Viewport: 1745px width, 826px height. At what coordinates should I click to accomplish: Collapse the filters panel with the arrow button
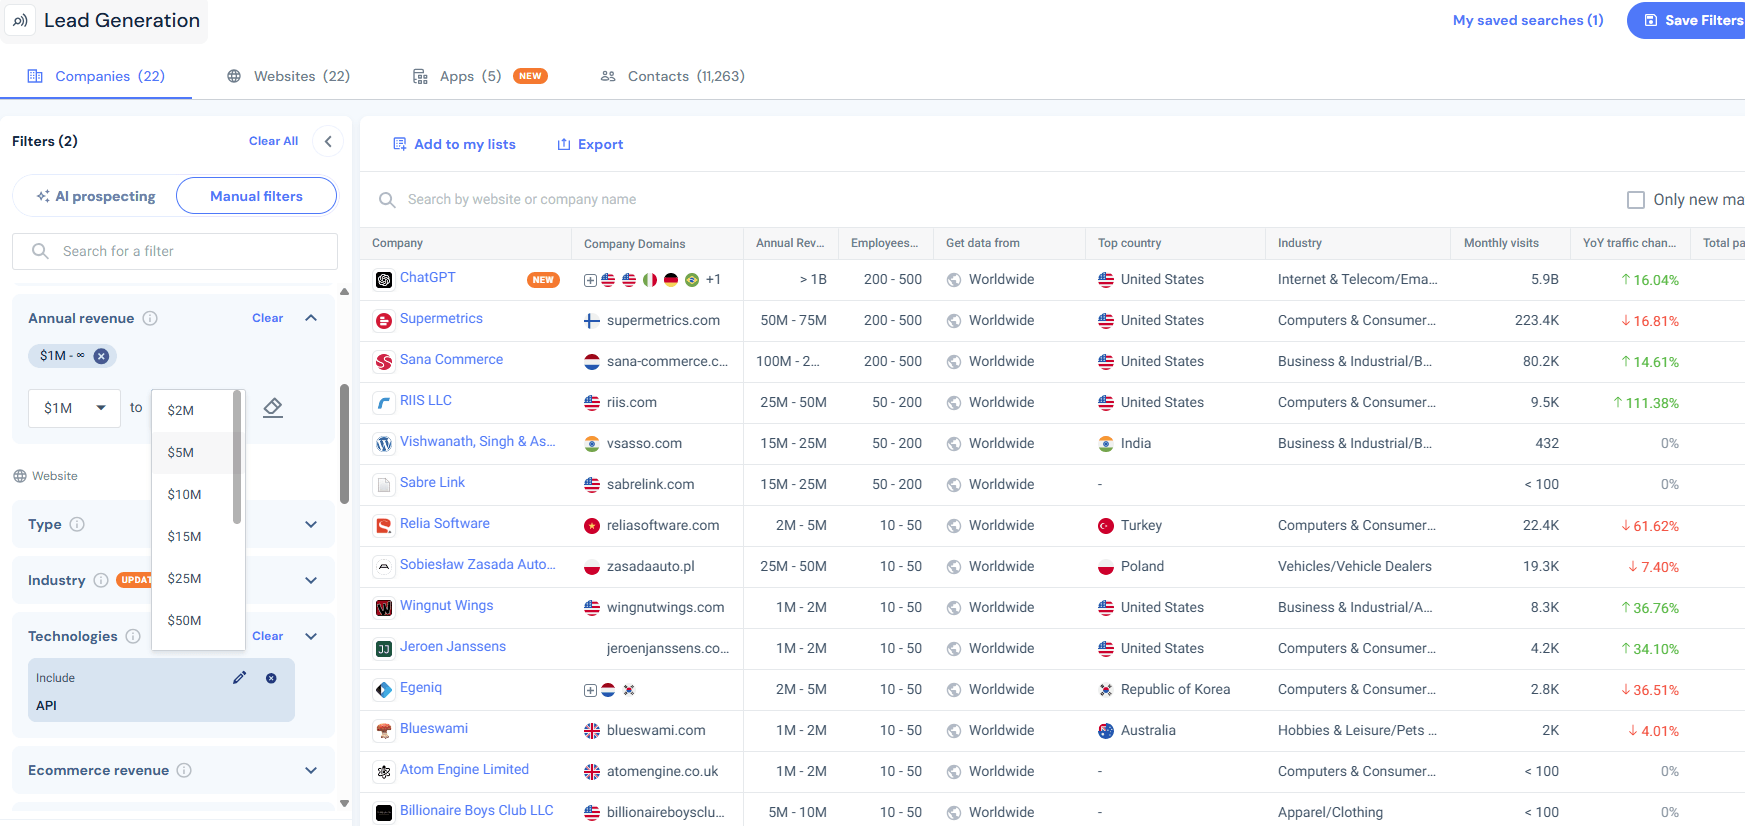(328, 141)
